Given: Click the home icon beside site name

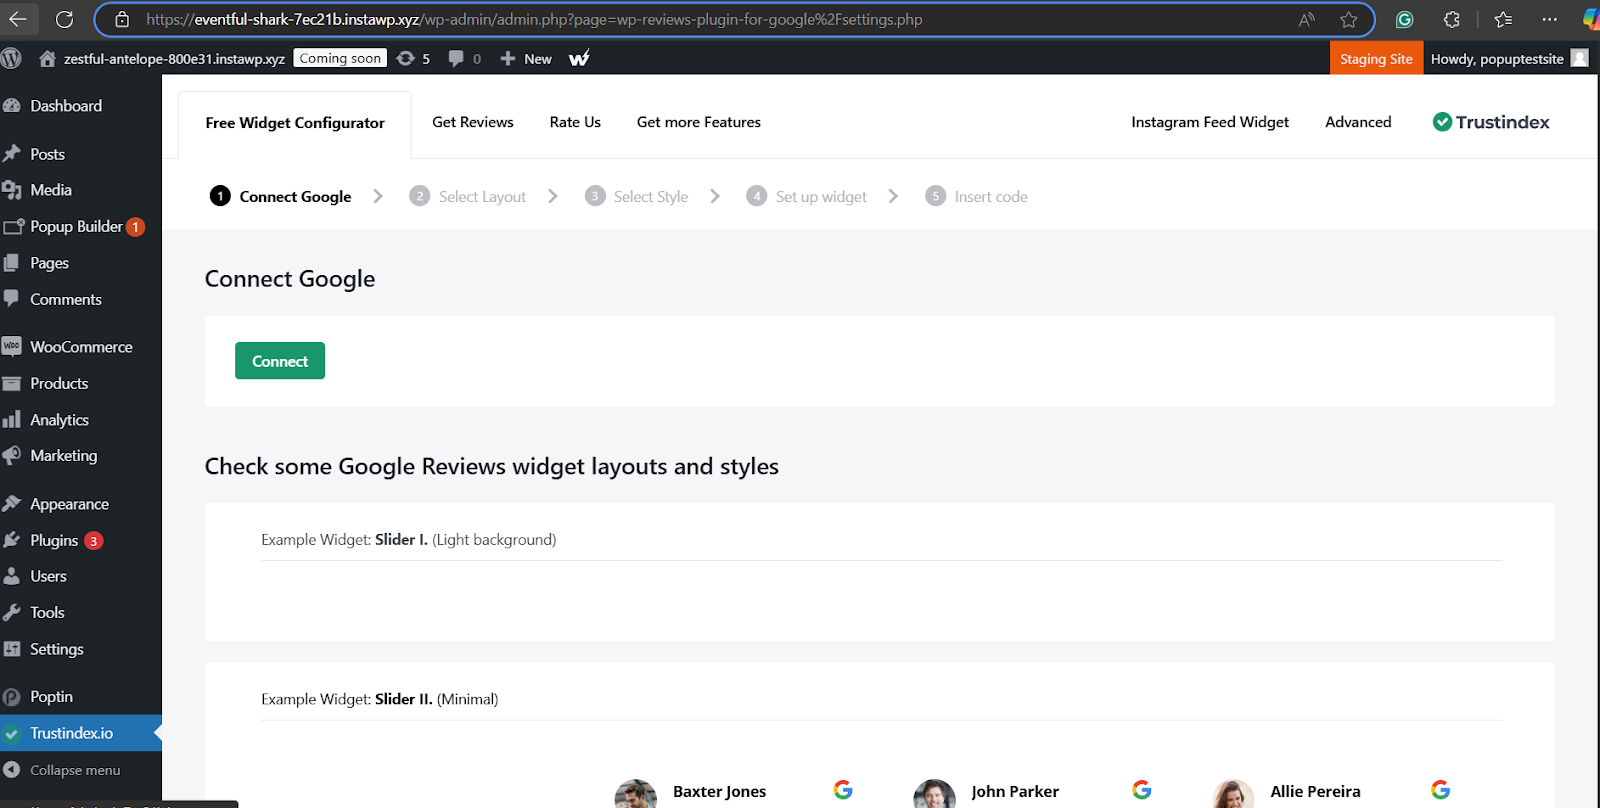Looking at the screenshot, I should click(47, 58).
